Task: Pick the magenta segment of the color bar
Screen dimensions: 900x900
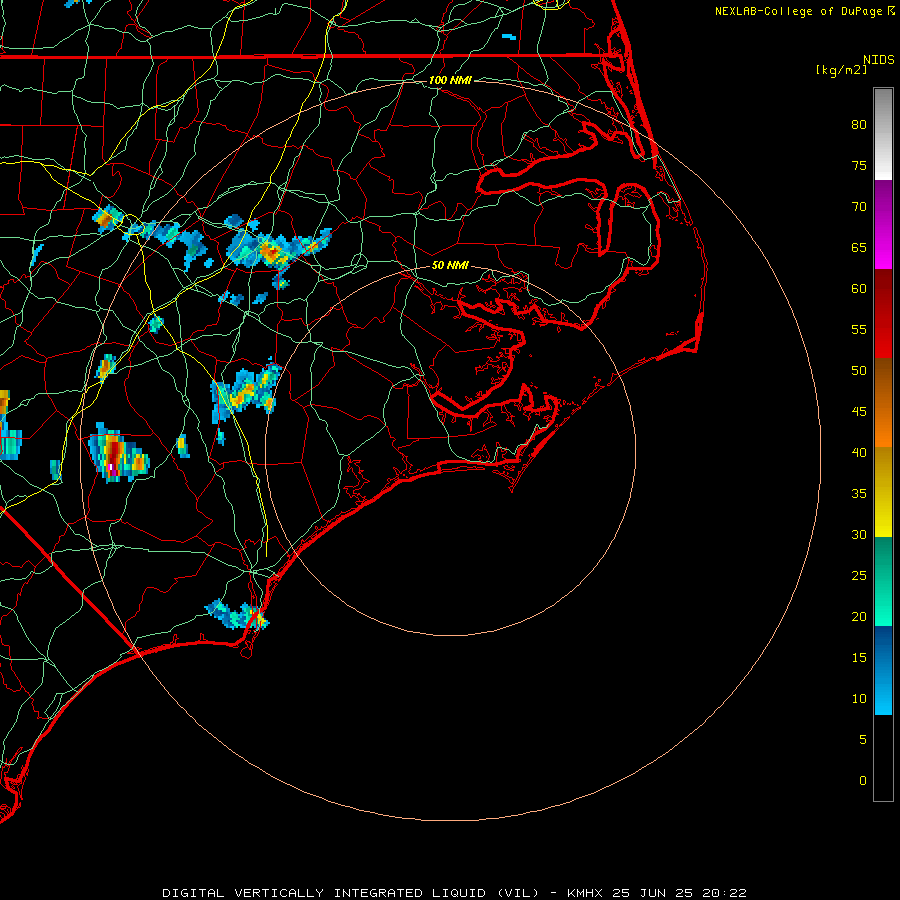Action: (883, 224)
